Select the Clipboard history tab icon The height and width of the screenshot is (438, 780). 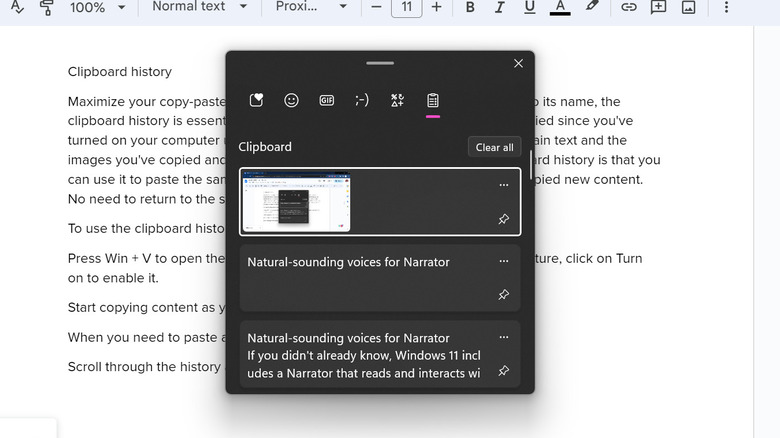433,100
